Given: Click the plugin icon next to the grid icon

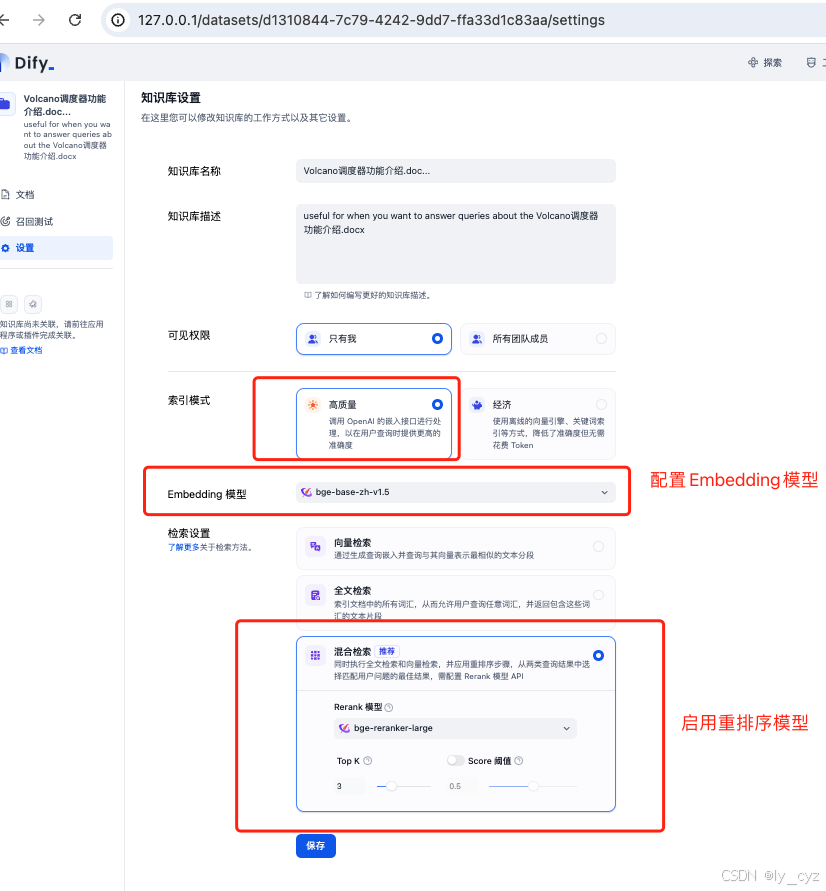Looking at the screenshot, I should [33, 304].
